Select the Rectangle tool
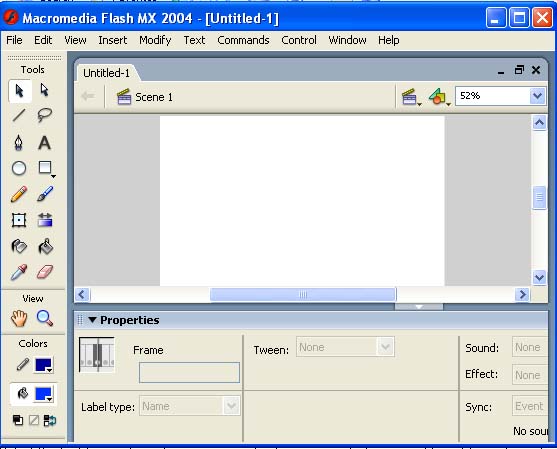Image resolution: width=557 pixels, height=449 pixels. [x=45, y=168]
